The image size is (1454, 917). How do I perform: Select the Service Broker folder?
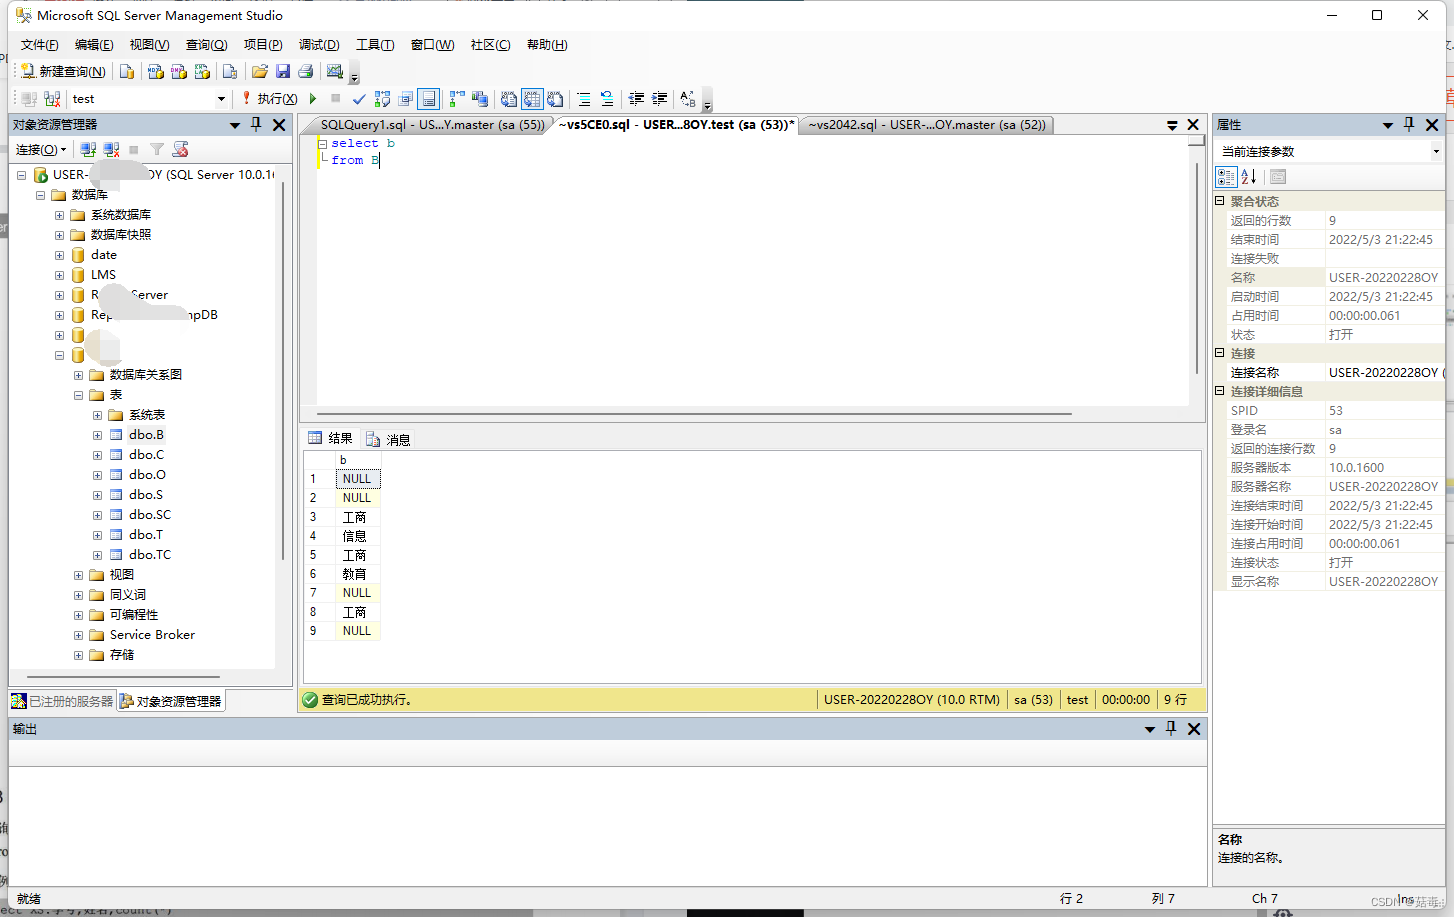click(152, 635)
